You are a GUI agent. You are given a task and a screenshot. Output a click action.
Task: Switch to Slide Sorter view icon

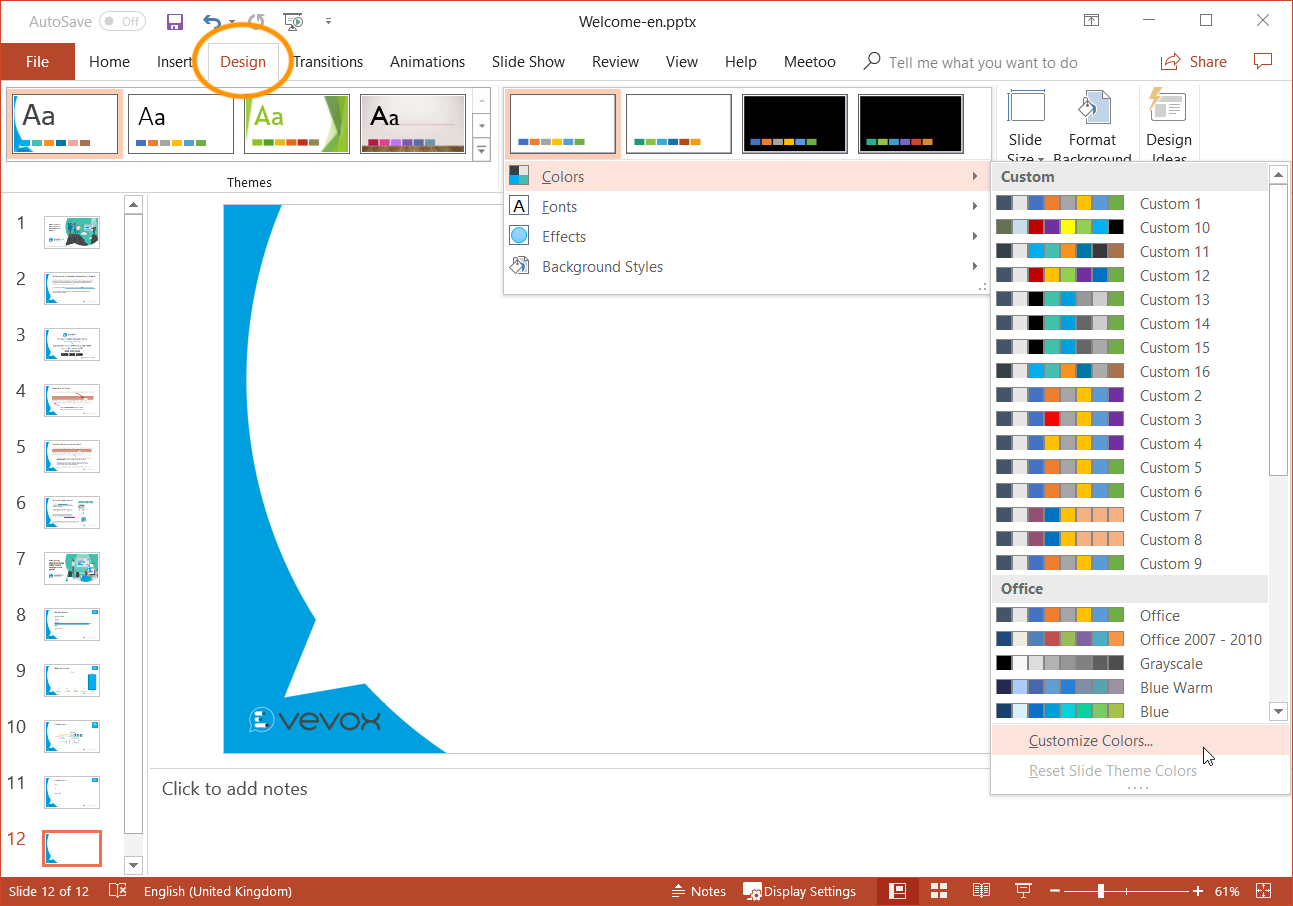939,891
